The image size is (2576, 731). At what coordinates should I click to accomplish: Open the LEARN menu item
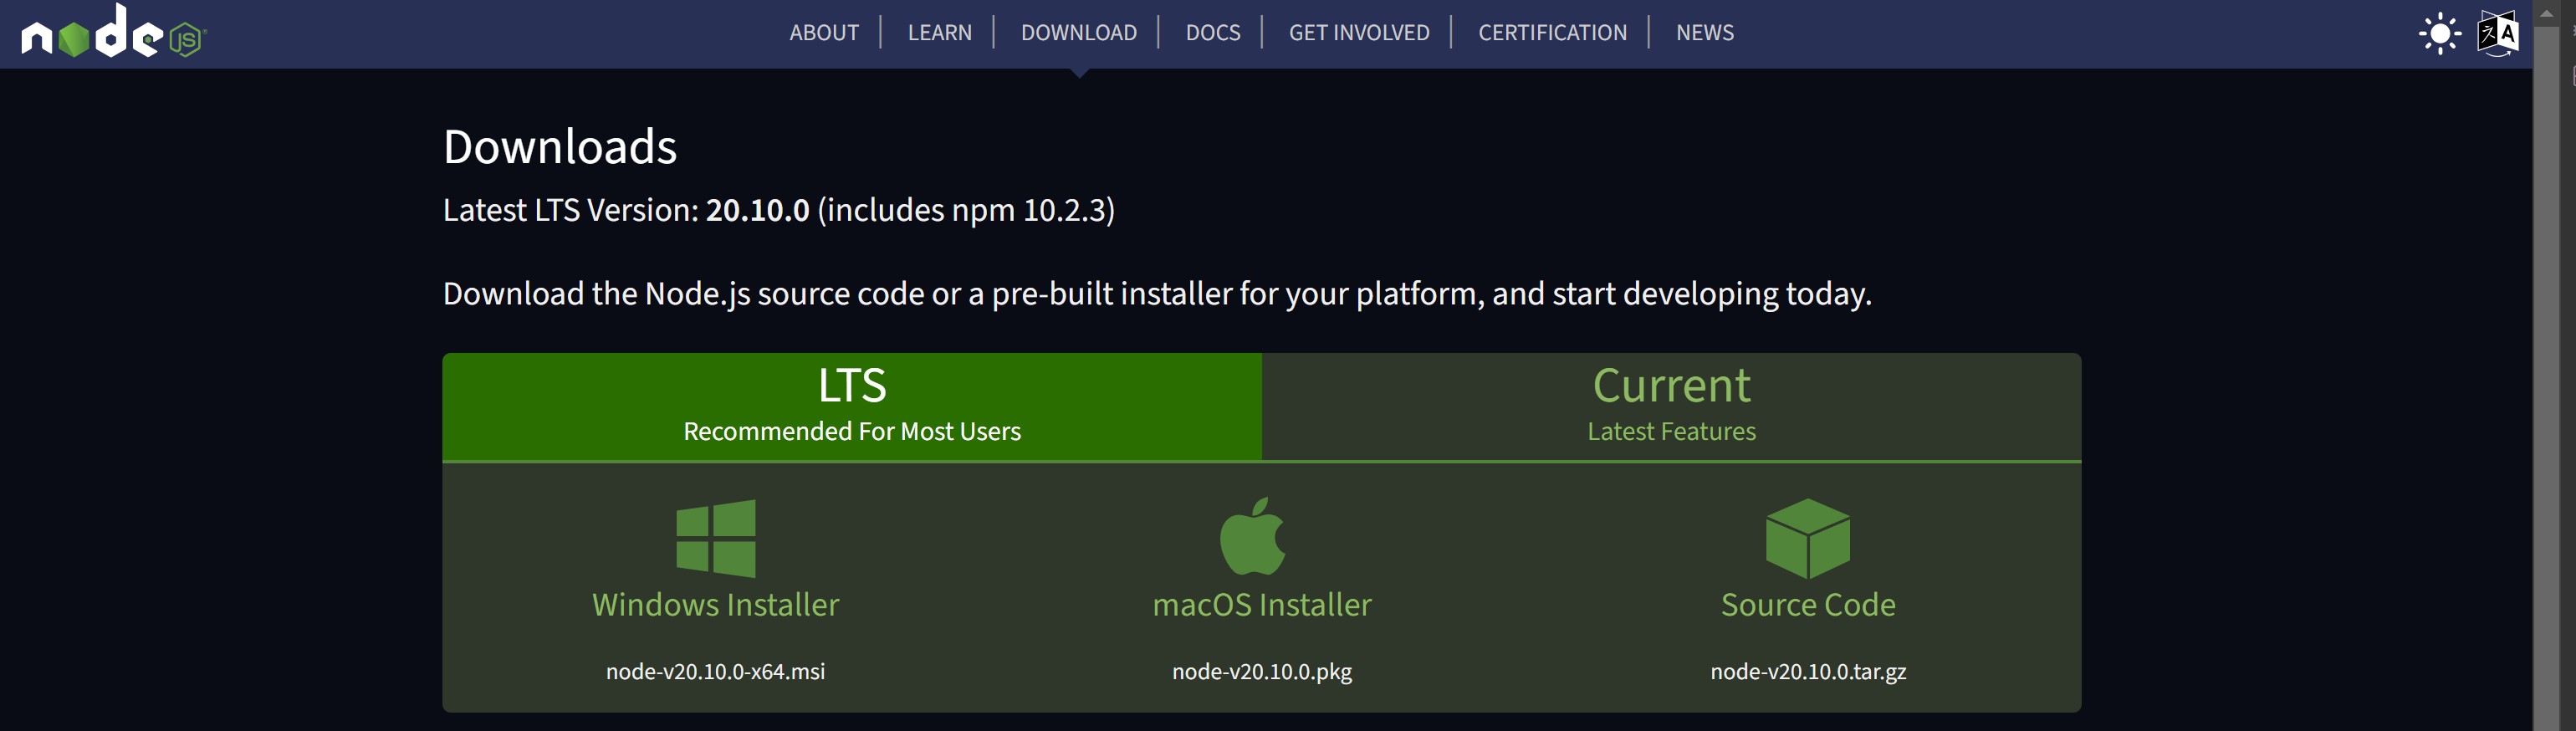pos(939,32)
